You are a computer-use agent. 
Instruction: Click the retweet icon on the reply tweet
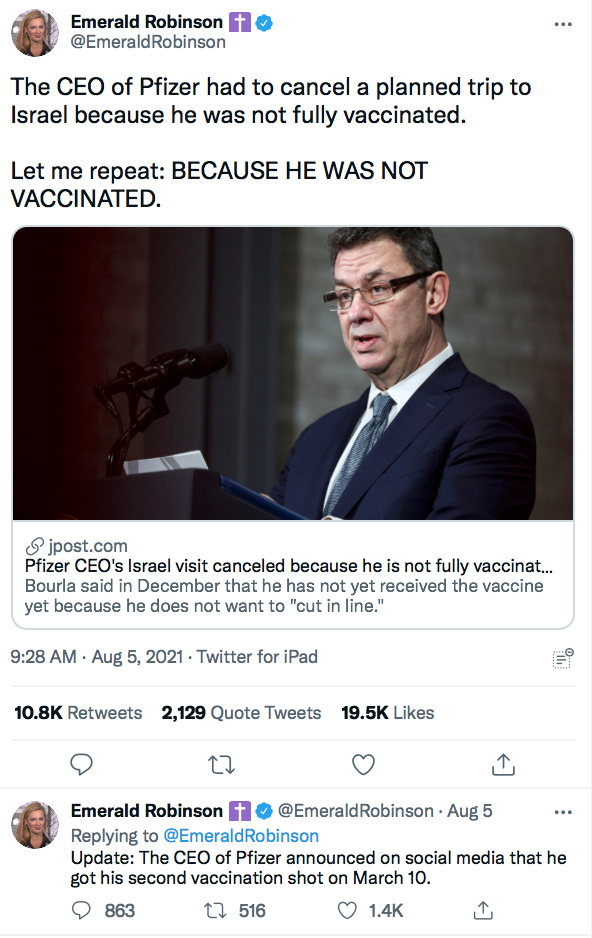pyautogui.click(x=212, y=911)
